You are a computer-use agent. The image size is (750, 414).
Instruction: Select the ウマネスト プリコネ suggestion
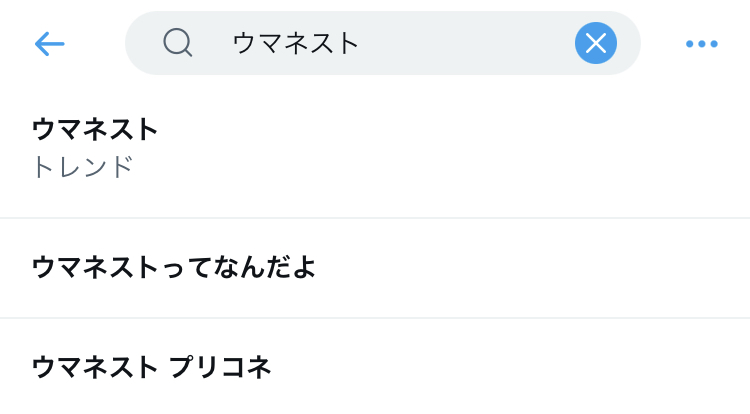151,367
